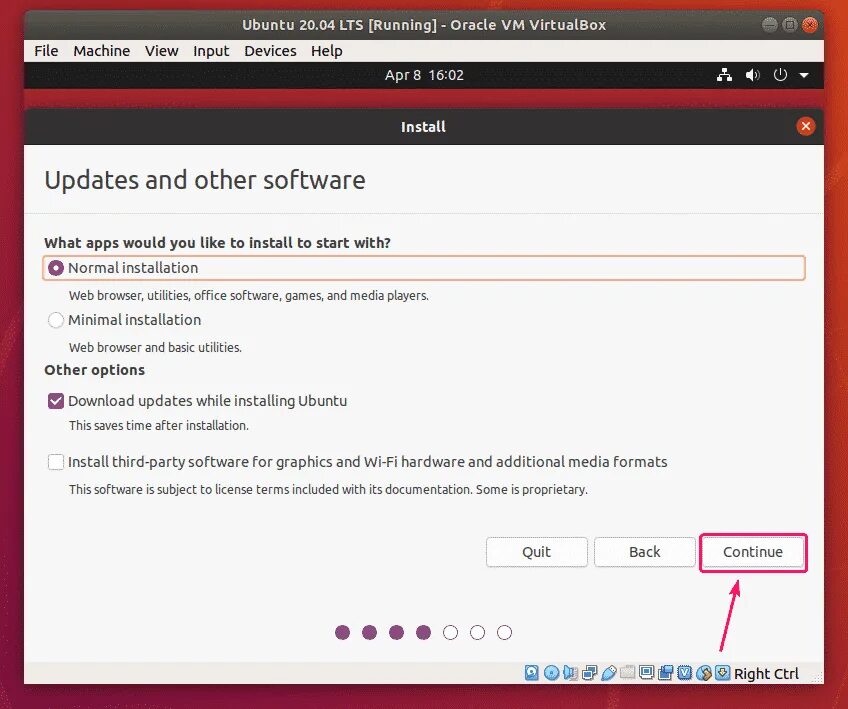Click the network adapters status icon
Screen dimensions: 848x709
click(589, 672)
